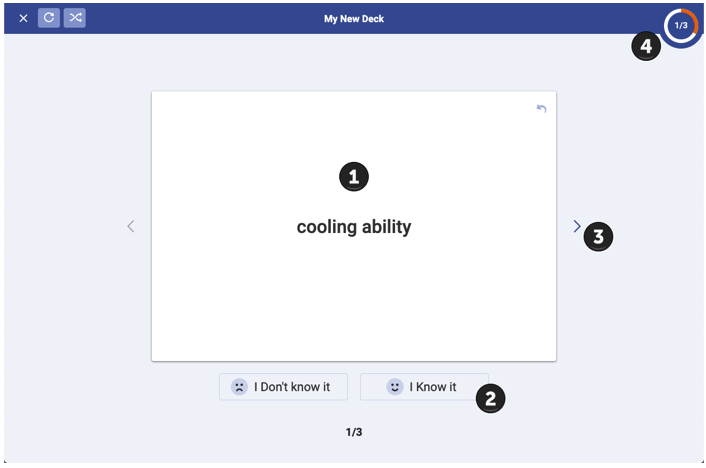
Task: Click the blue header bar
Action: (x=354, y=19)
